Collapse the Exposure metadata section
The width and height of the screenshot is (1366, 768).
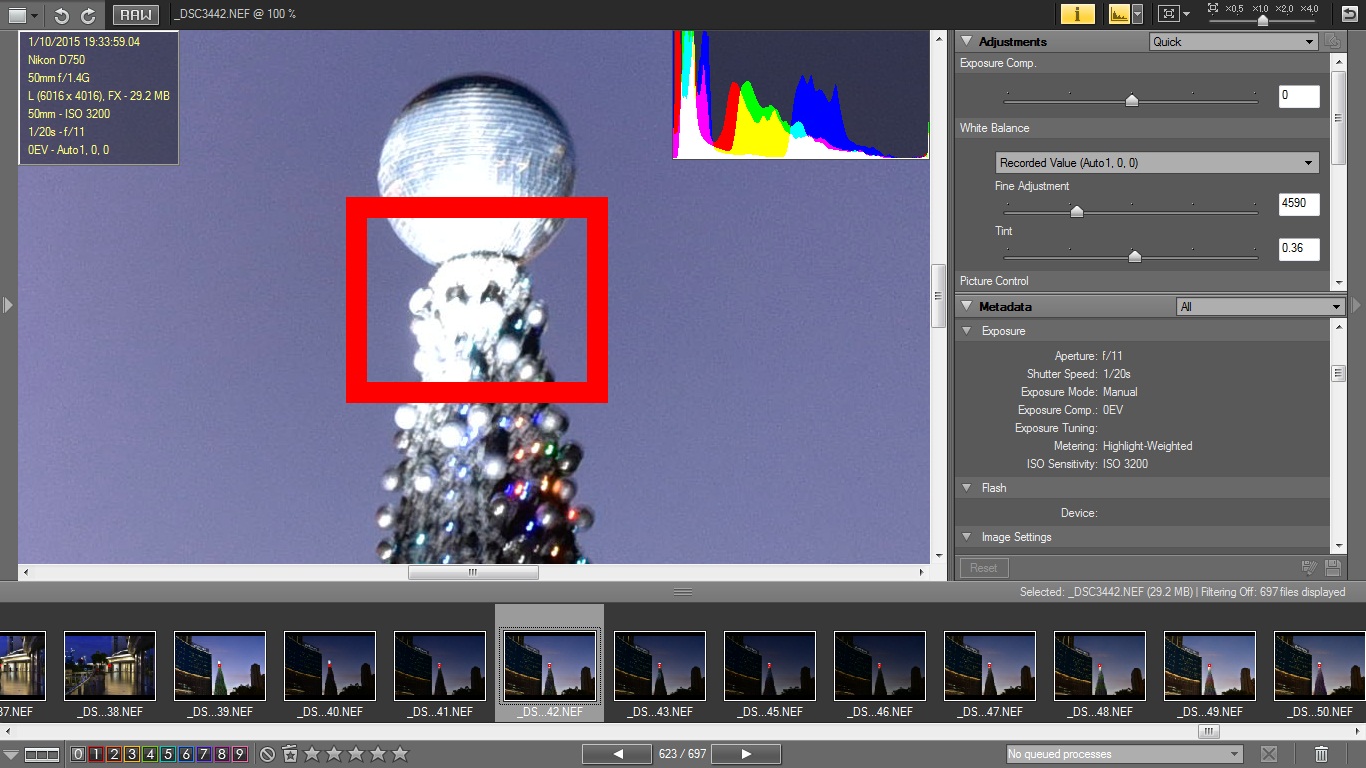coord(967,331)
